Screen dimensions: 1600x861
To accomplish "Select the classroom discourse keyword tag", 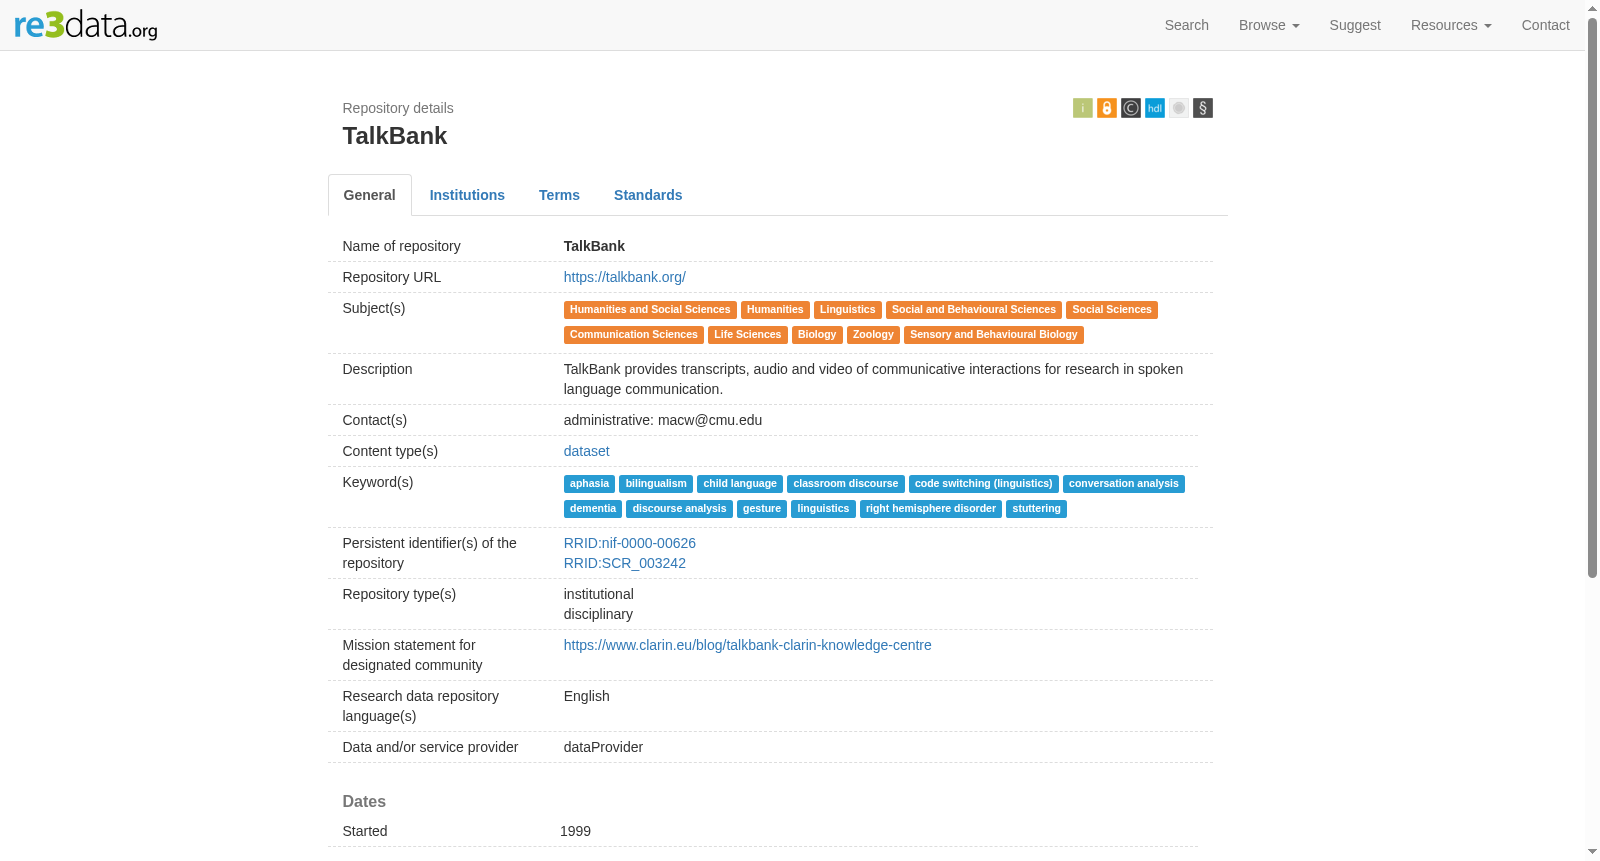I will point(846,484).
